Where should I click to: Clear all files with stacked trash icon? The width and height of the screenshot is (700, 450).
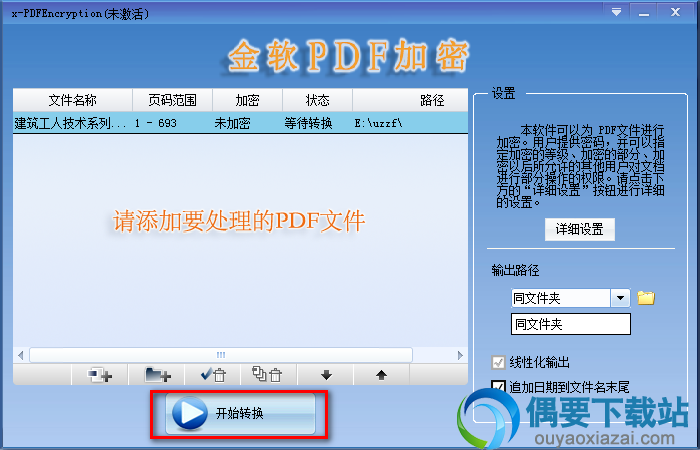coord(269,375)
